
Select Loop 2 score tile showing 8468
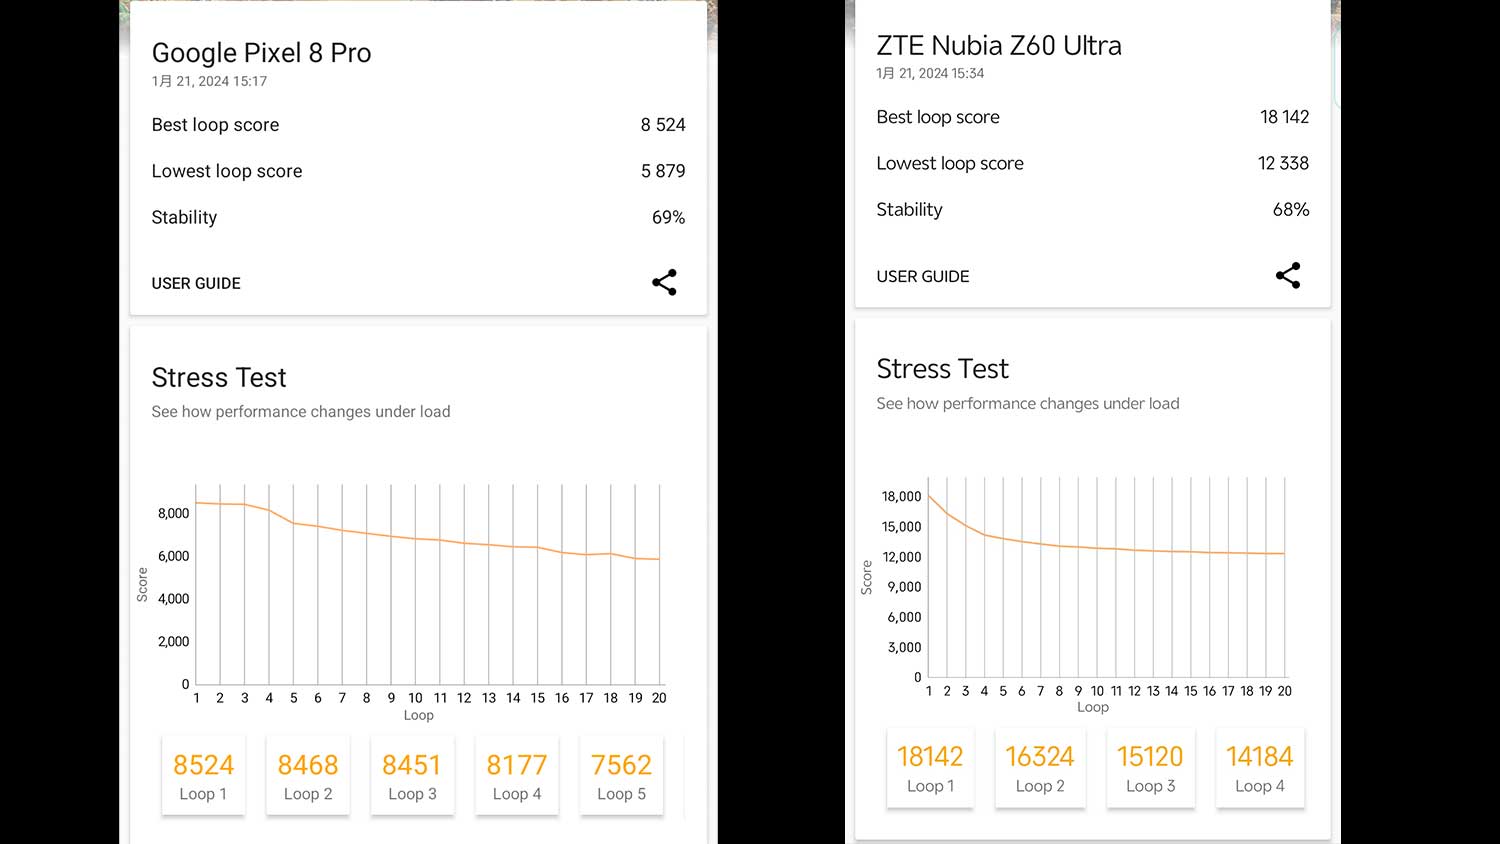[x=308, y=776]
